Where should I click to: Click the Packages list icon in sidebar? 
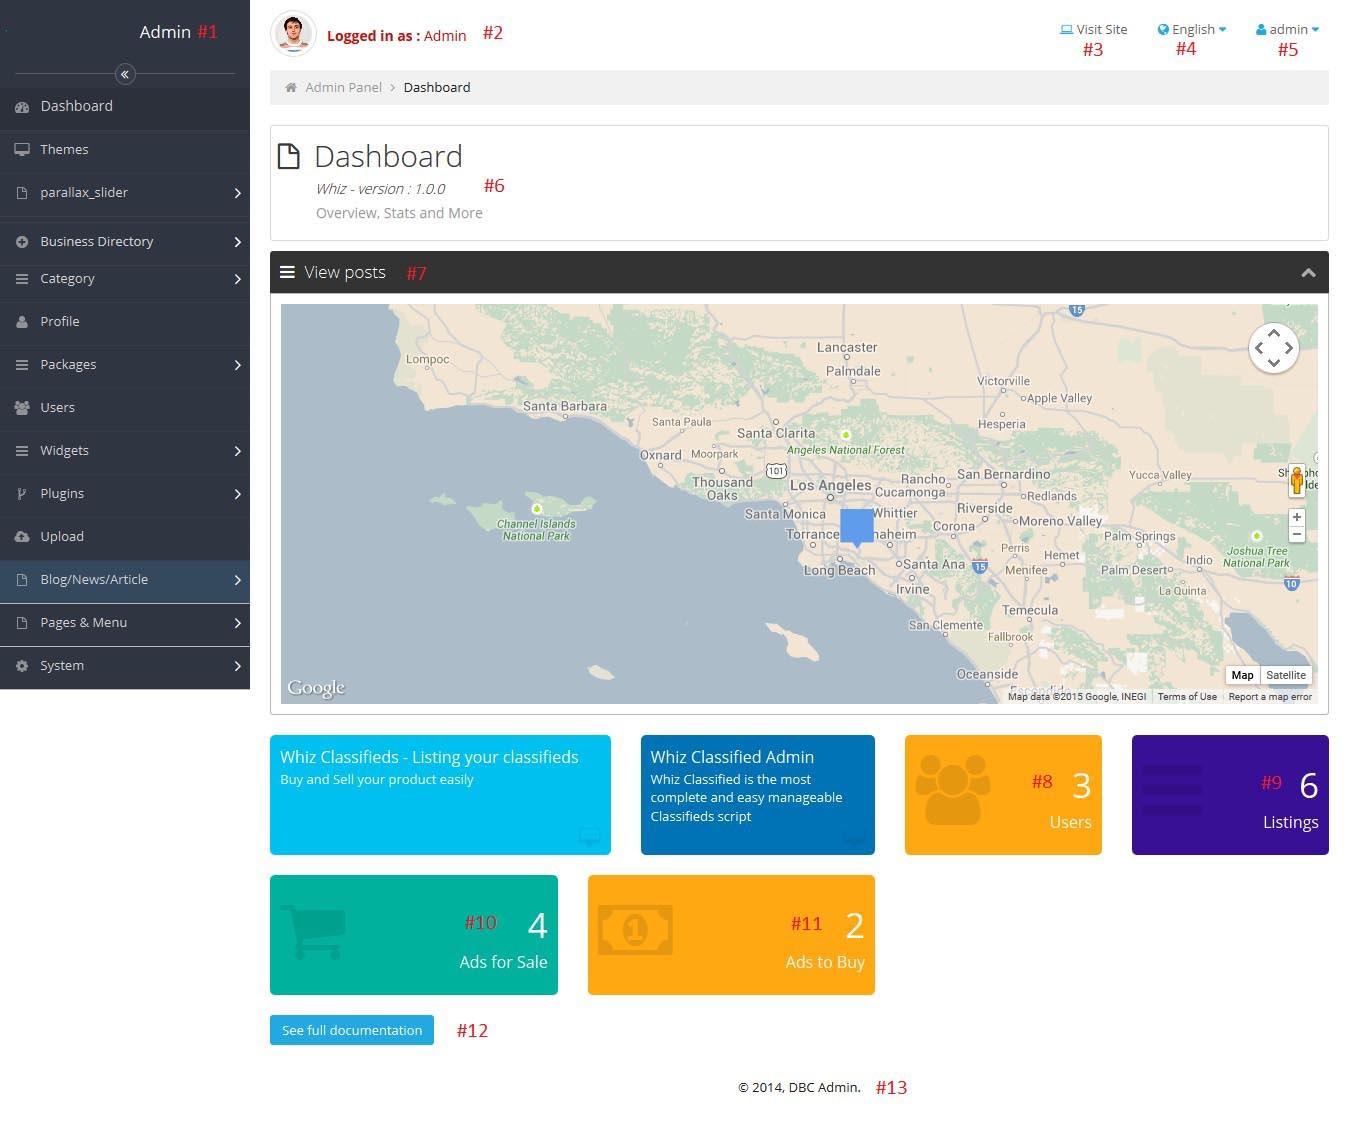[x=22, y=365]
